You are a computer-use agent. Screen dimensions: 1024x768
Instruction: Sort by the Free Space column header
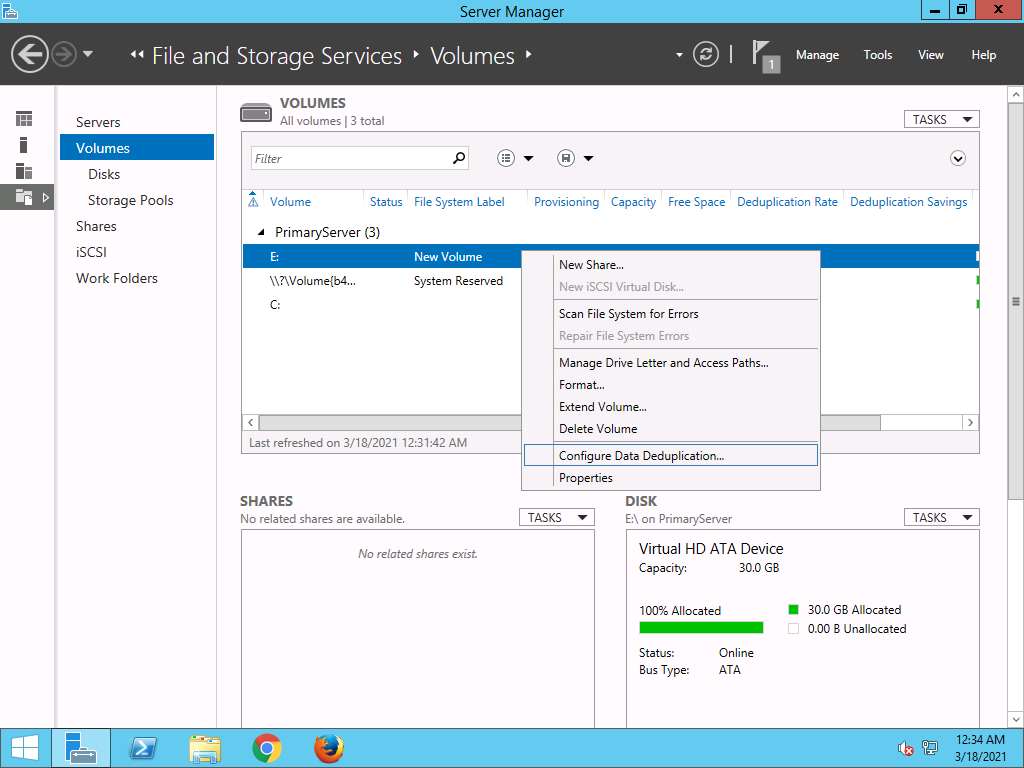pyautogui.click(x=696, y=202)
